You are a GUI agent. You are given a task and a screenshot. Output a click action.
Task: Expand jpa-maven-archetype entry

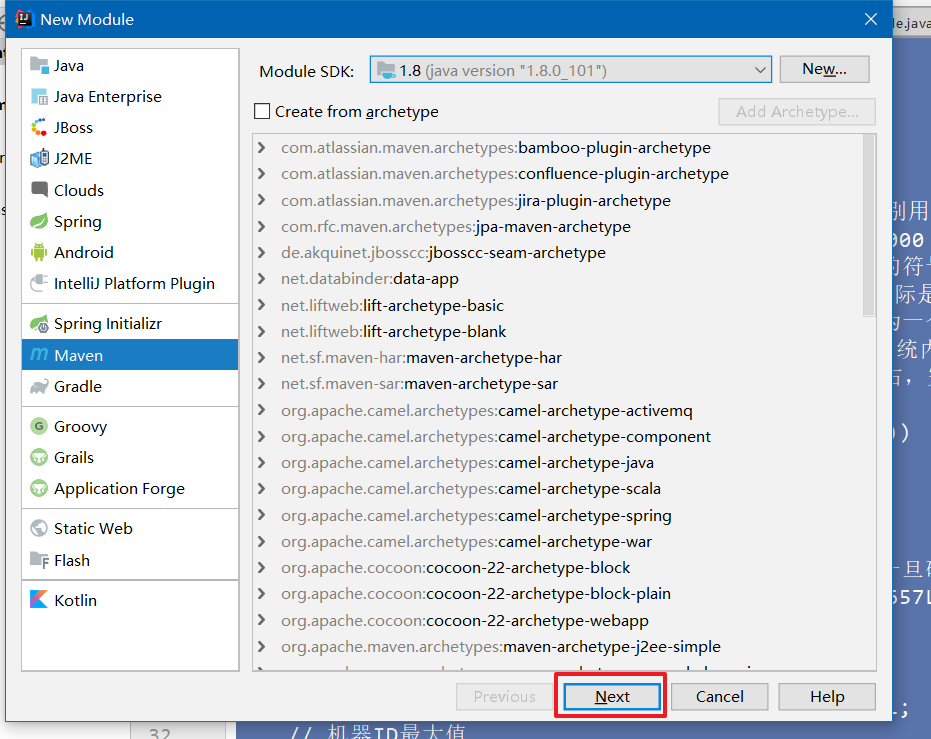tap(262, 226)
